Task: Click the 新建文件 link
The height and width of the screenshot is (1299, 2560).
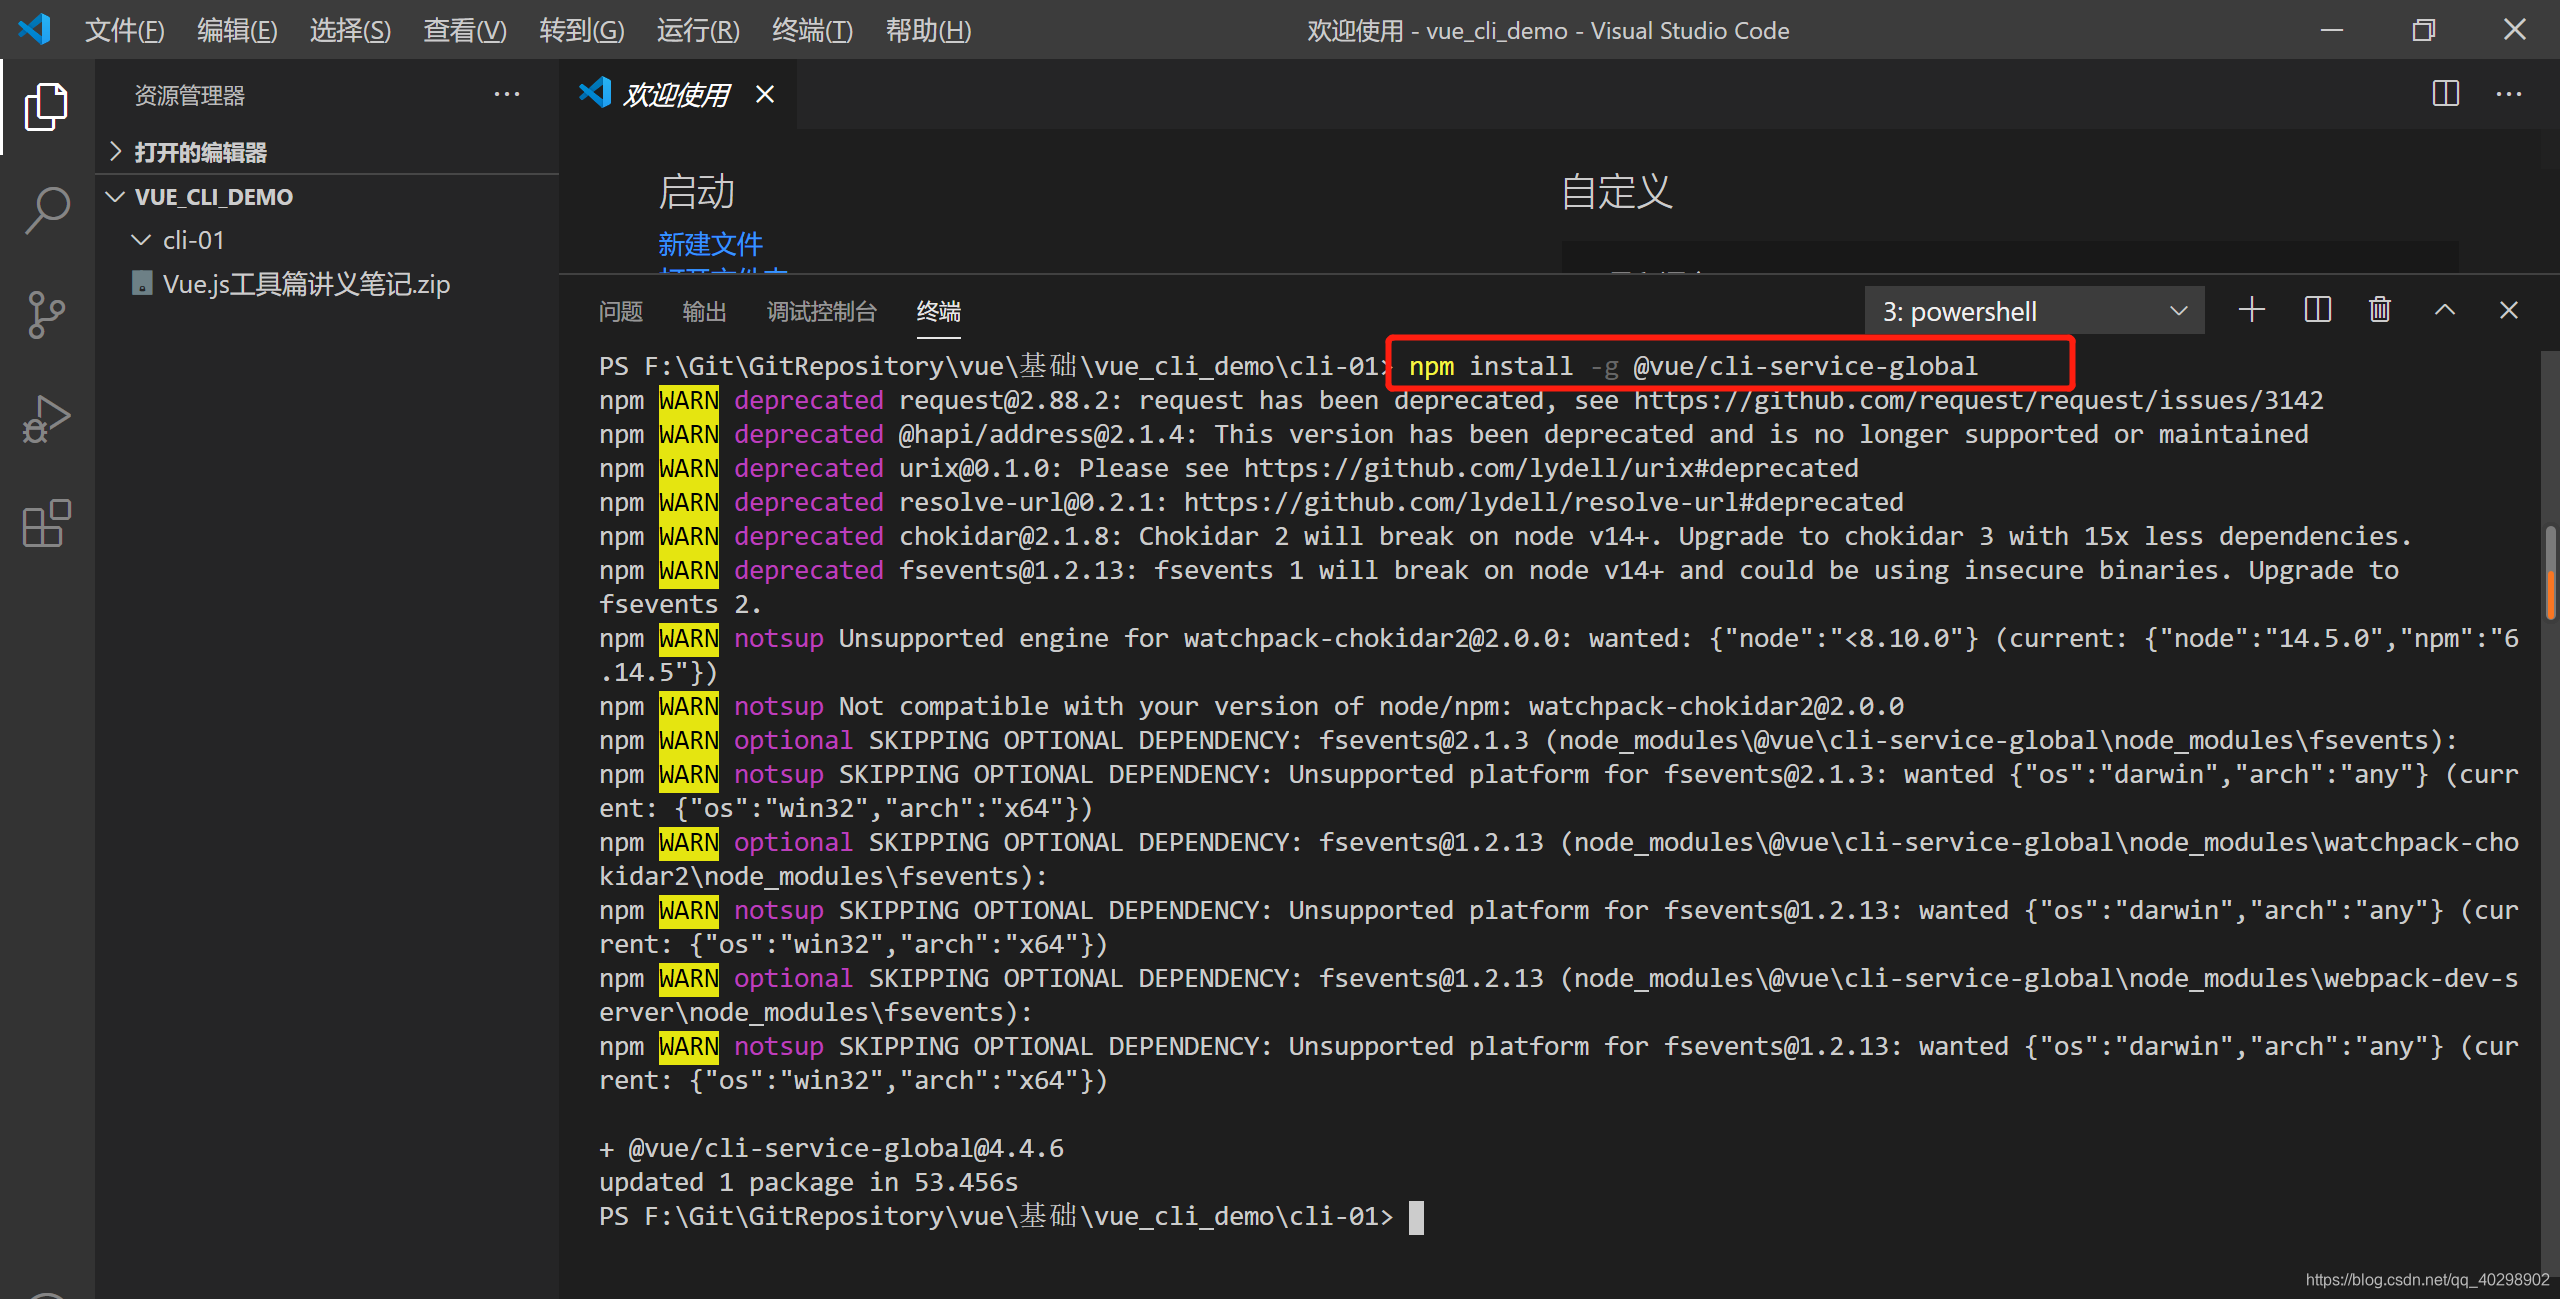Action: point(710,243)
